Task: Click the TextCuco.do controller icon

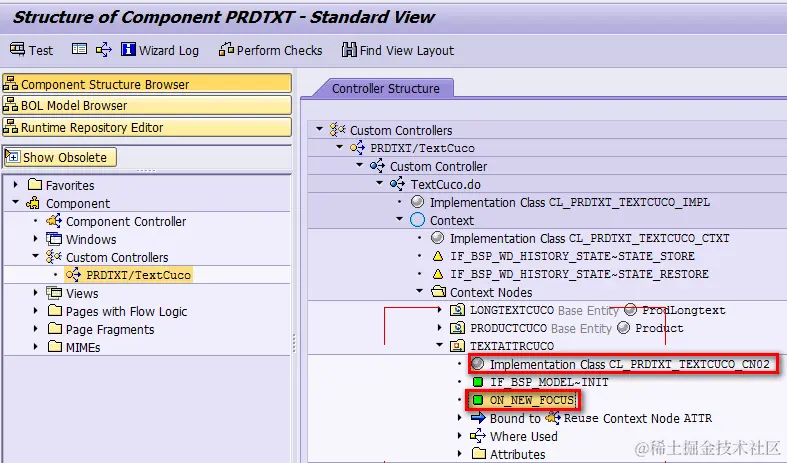Action: pos(397,184)
